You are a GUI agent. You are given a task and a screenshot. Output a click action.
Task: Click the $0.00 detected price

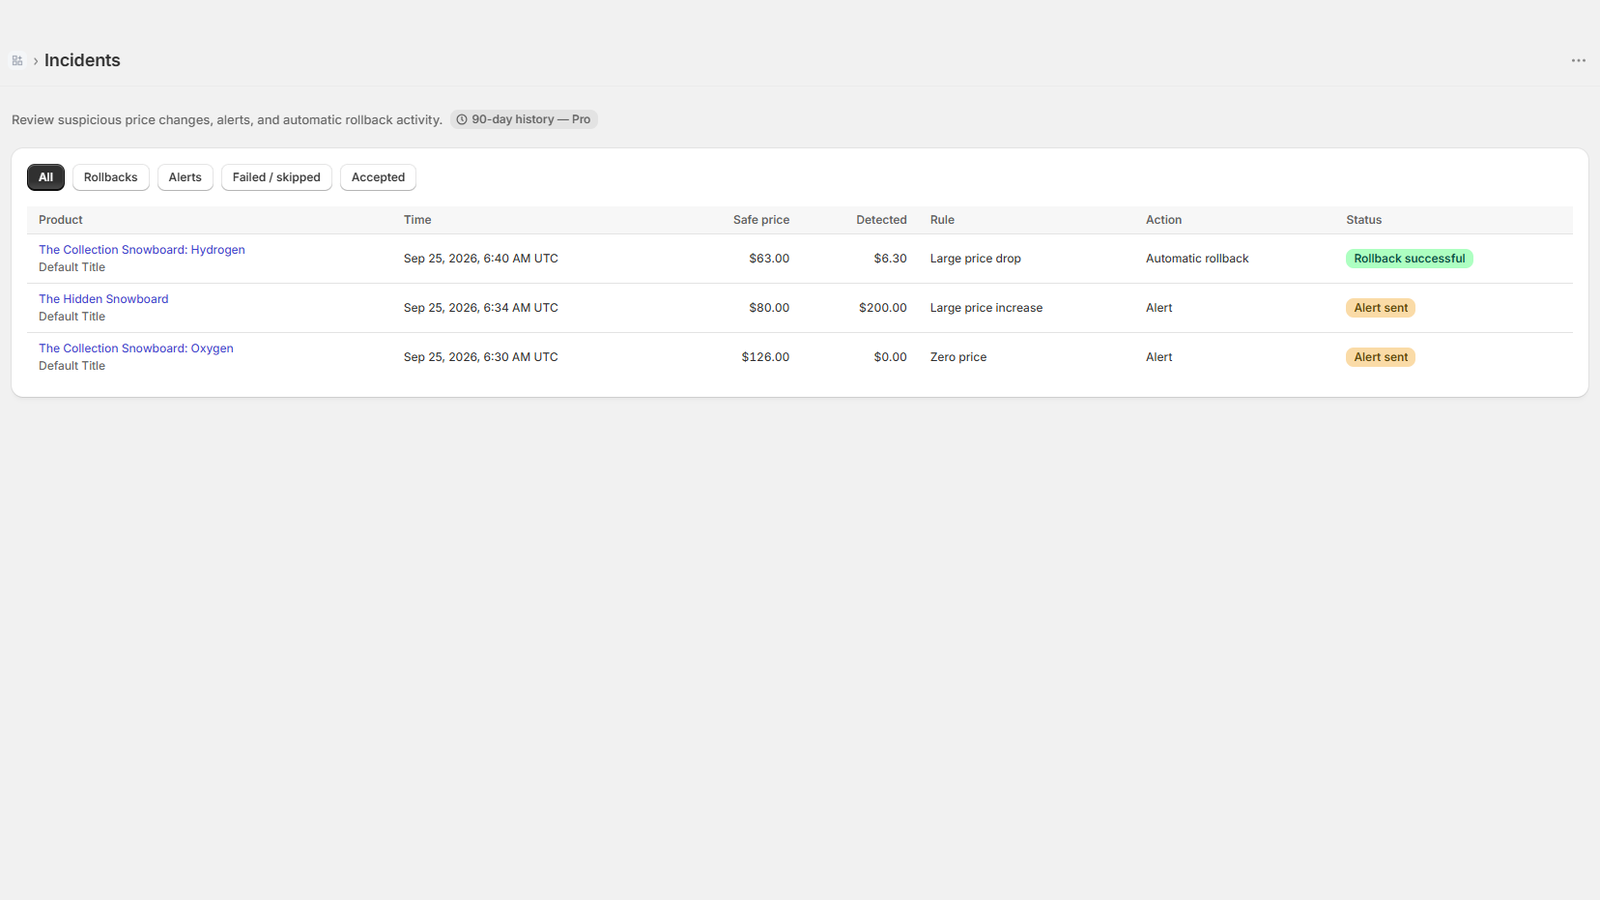tap(890, 357)
